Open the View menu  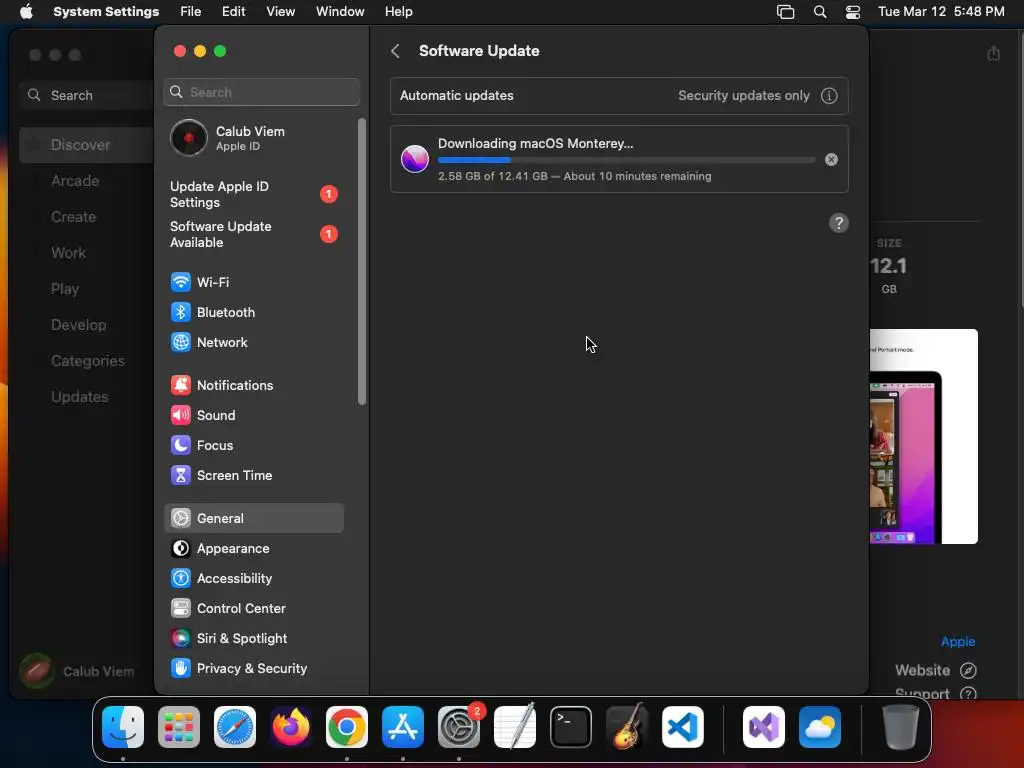(280, 12)
